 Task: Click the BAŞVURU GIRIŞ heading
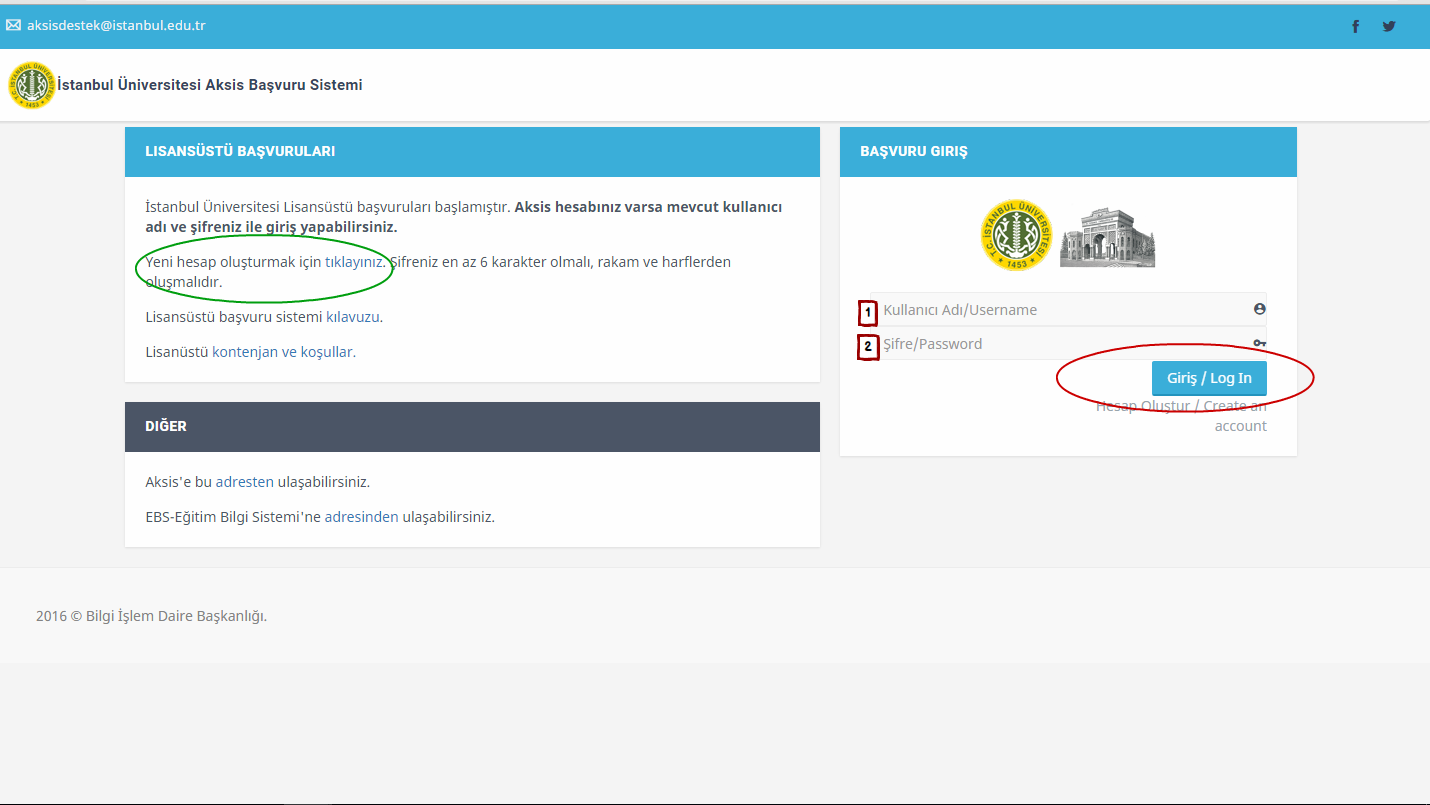(914, 152)
